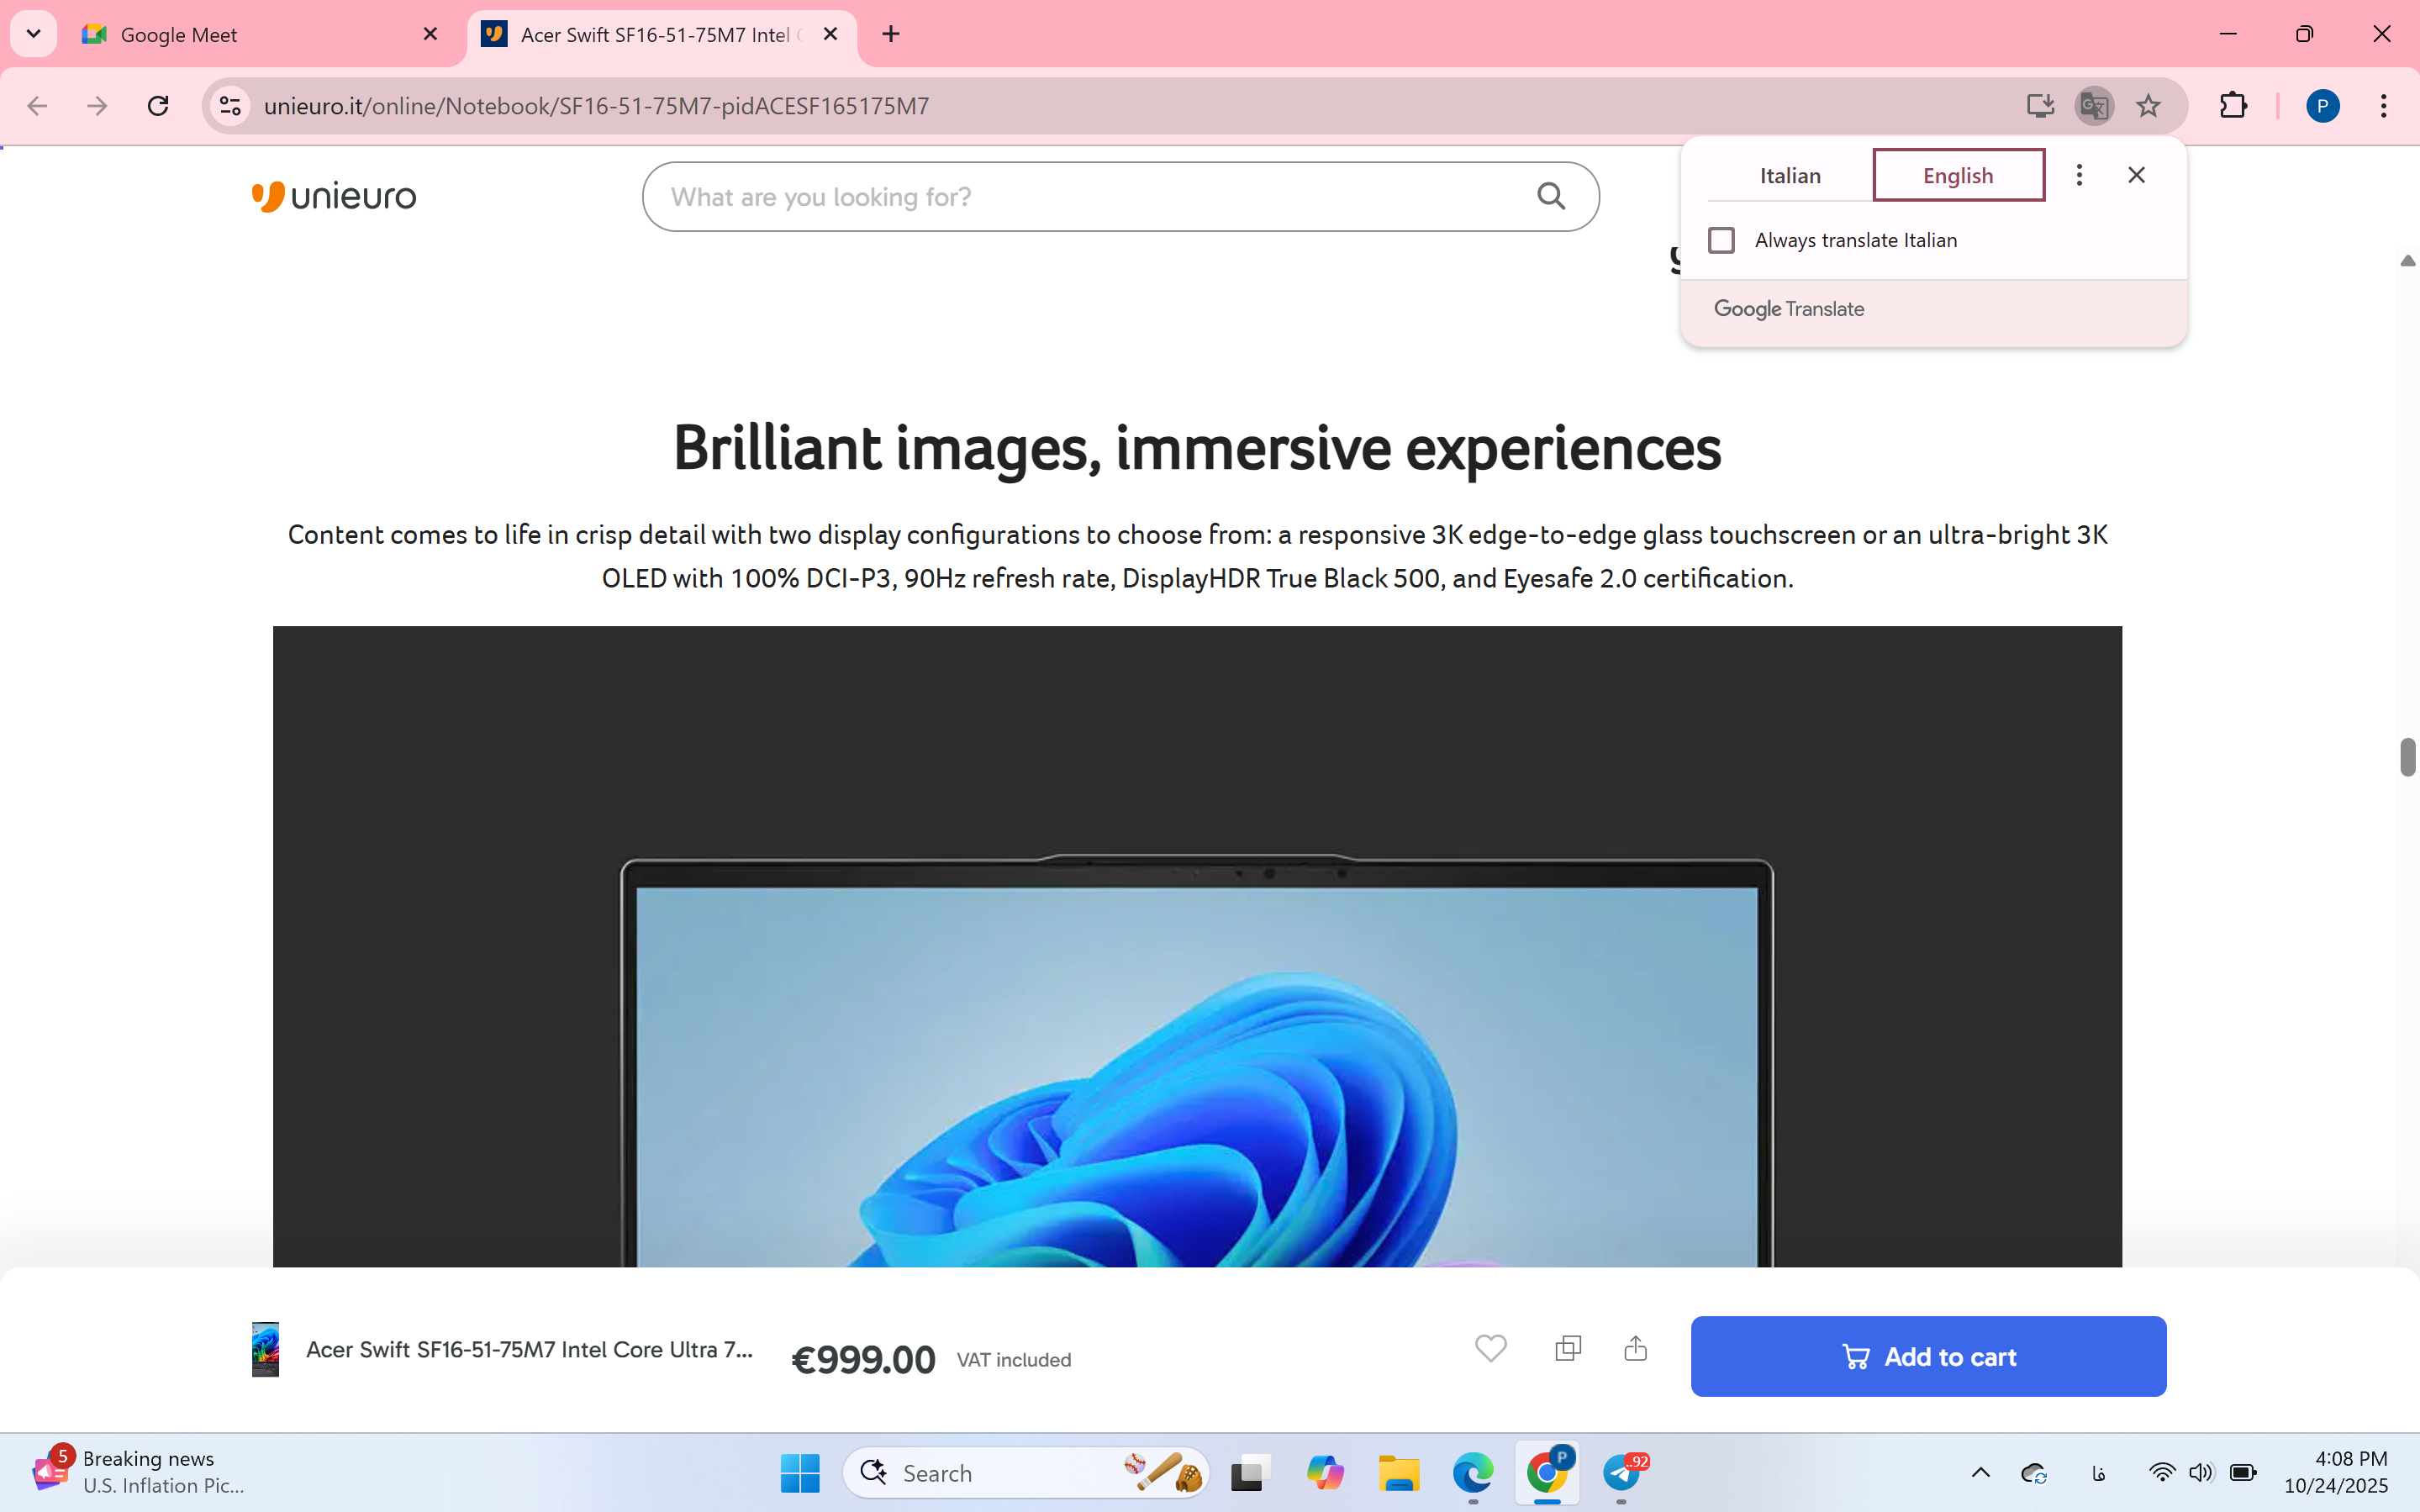Click the share product icon

(1635, 1348)
